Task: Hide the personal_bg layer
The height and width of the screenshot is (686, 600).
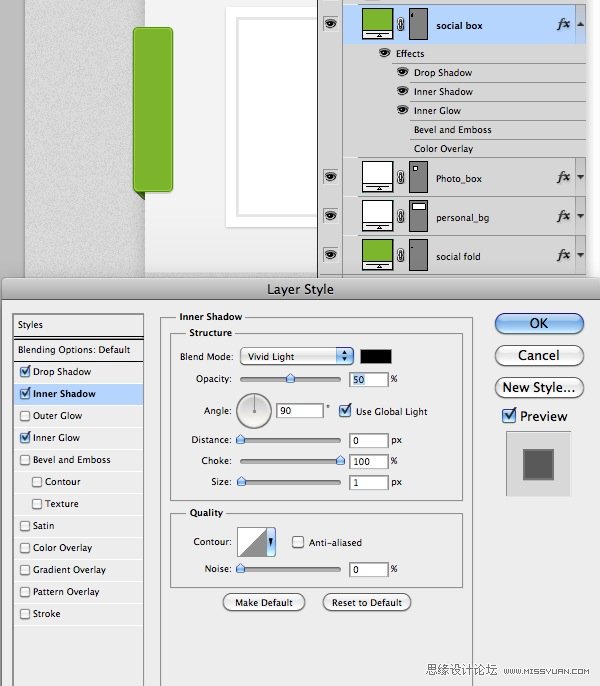Action: point(330,216)
